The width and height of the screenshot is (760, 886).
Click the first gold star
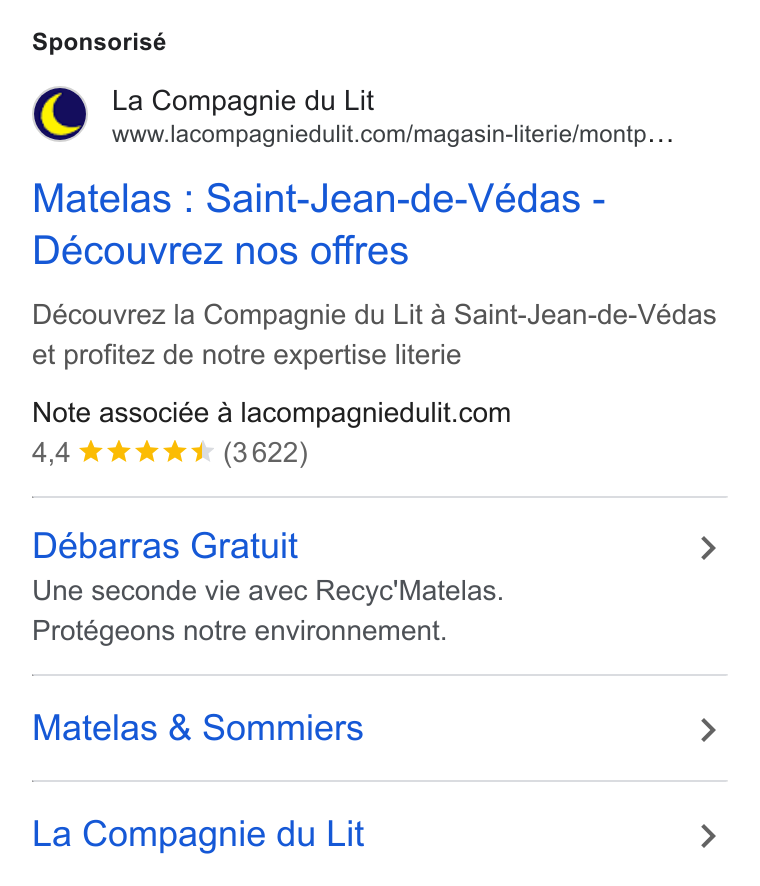click(90, 453)
